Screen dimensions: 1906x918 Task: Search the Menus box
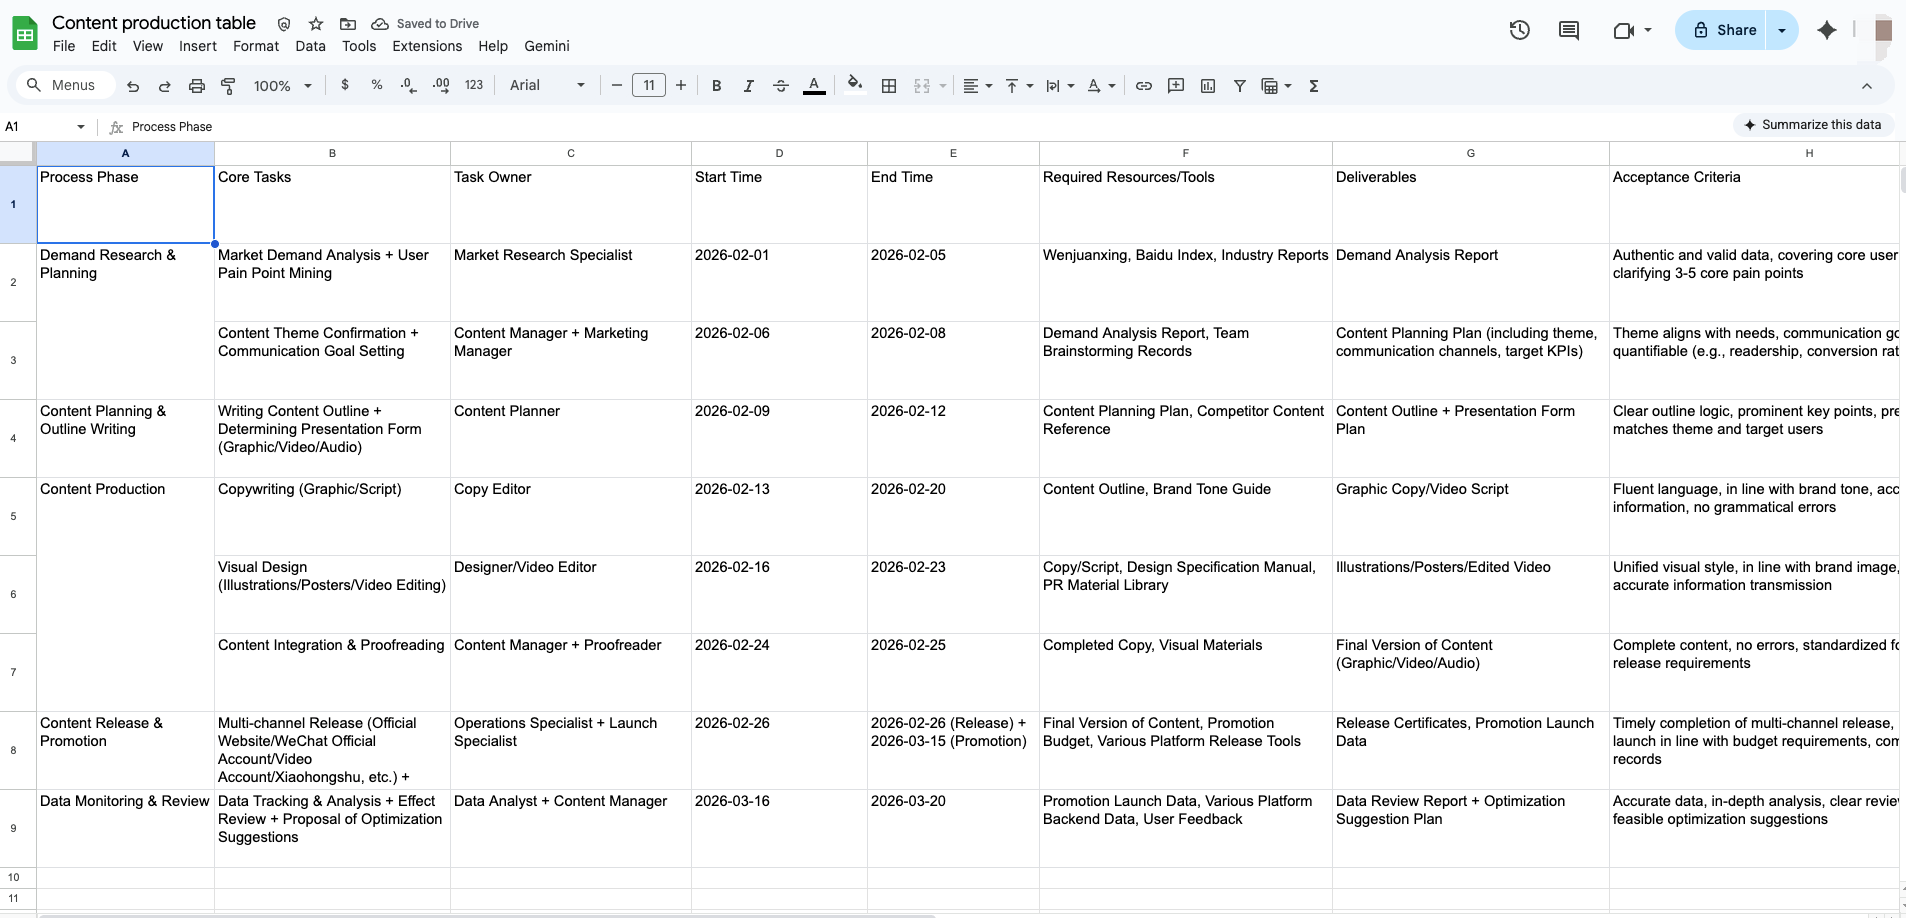pos(65,85)
